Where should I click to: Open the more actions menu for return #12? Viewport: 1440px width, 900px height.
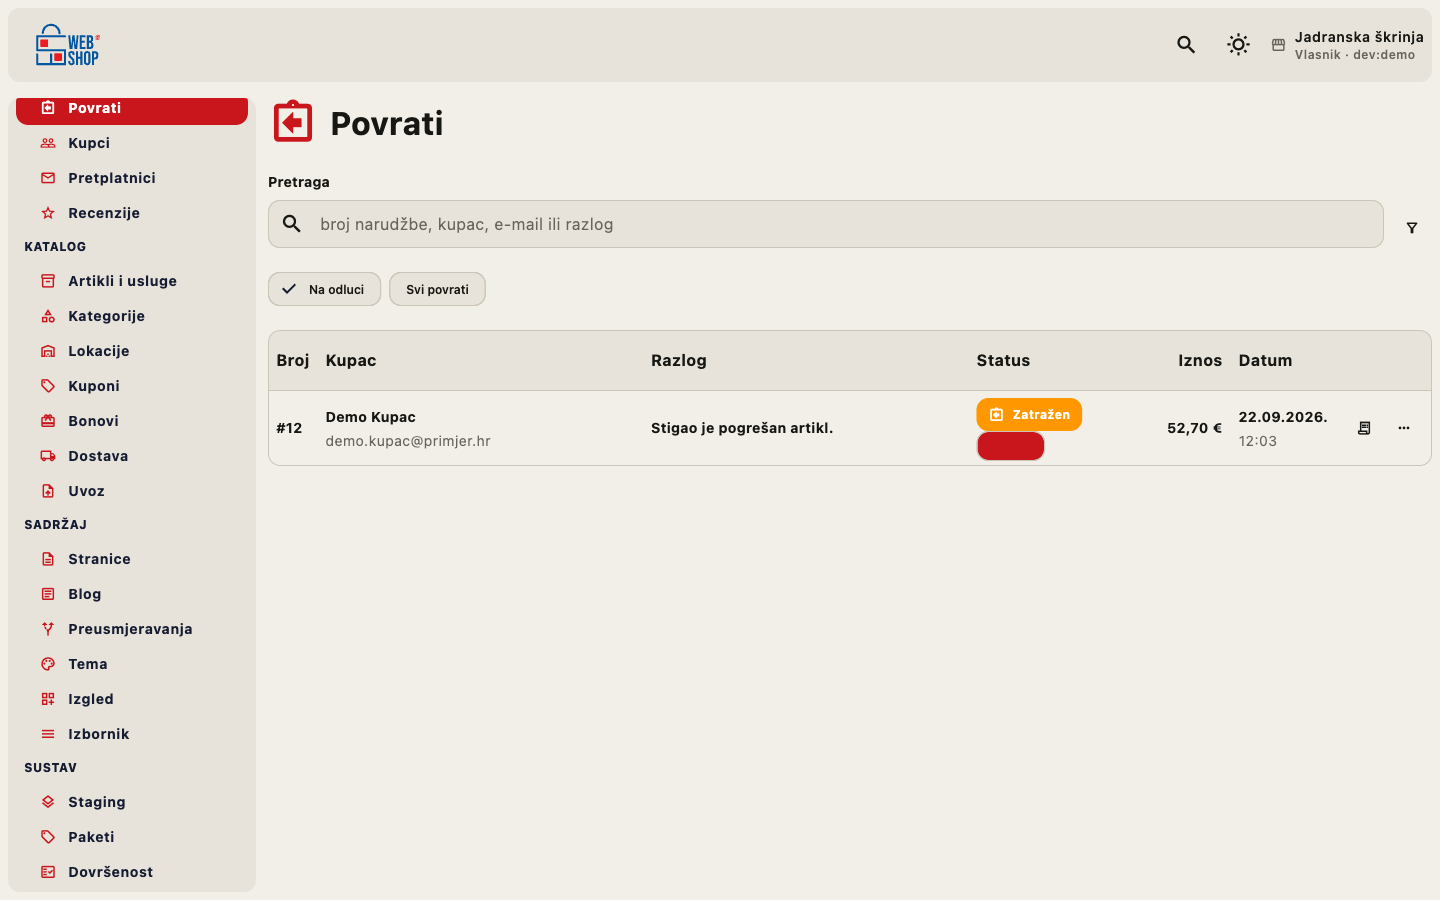tap(1404, 428)
